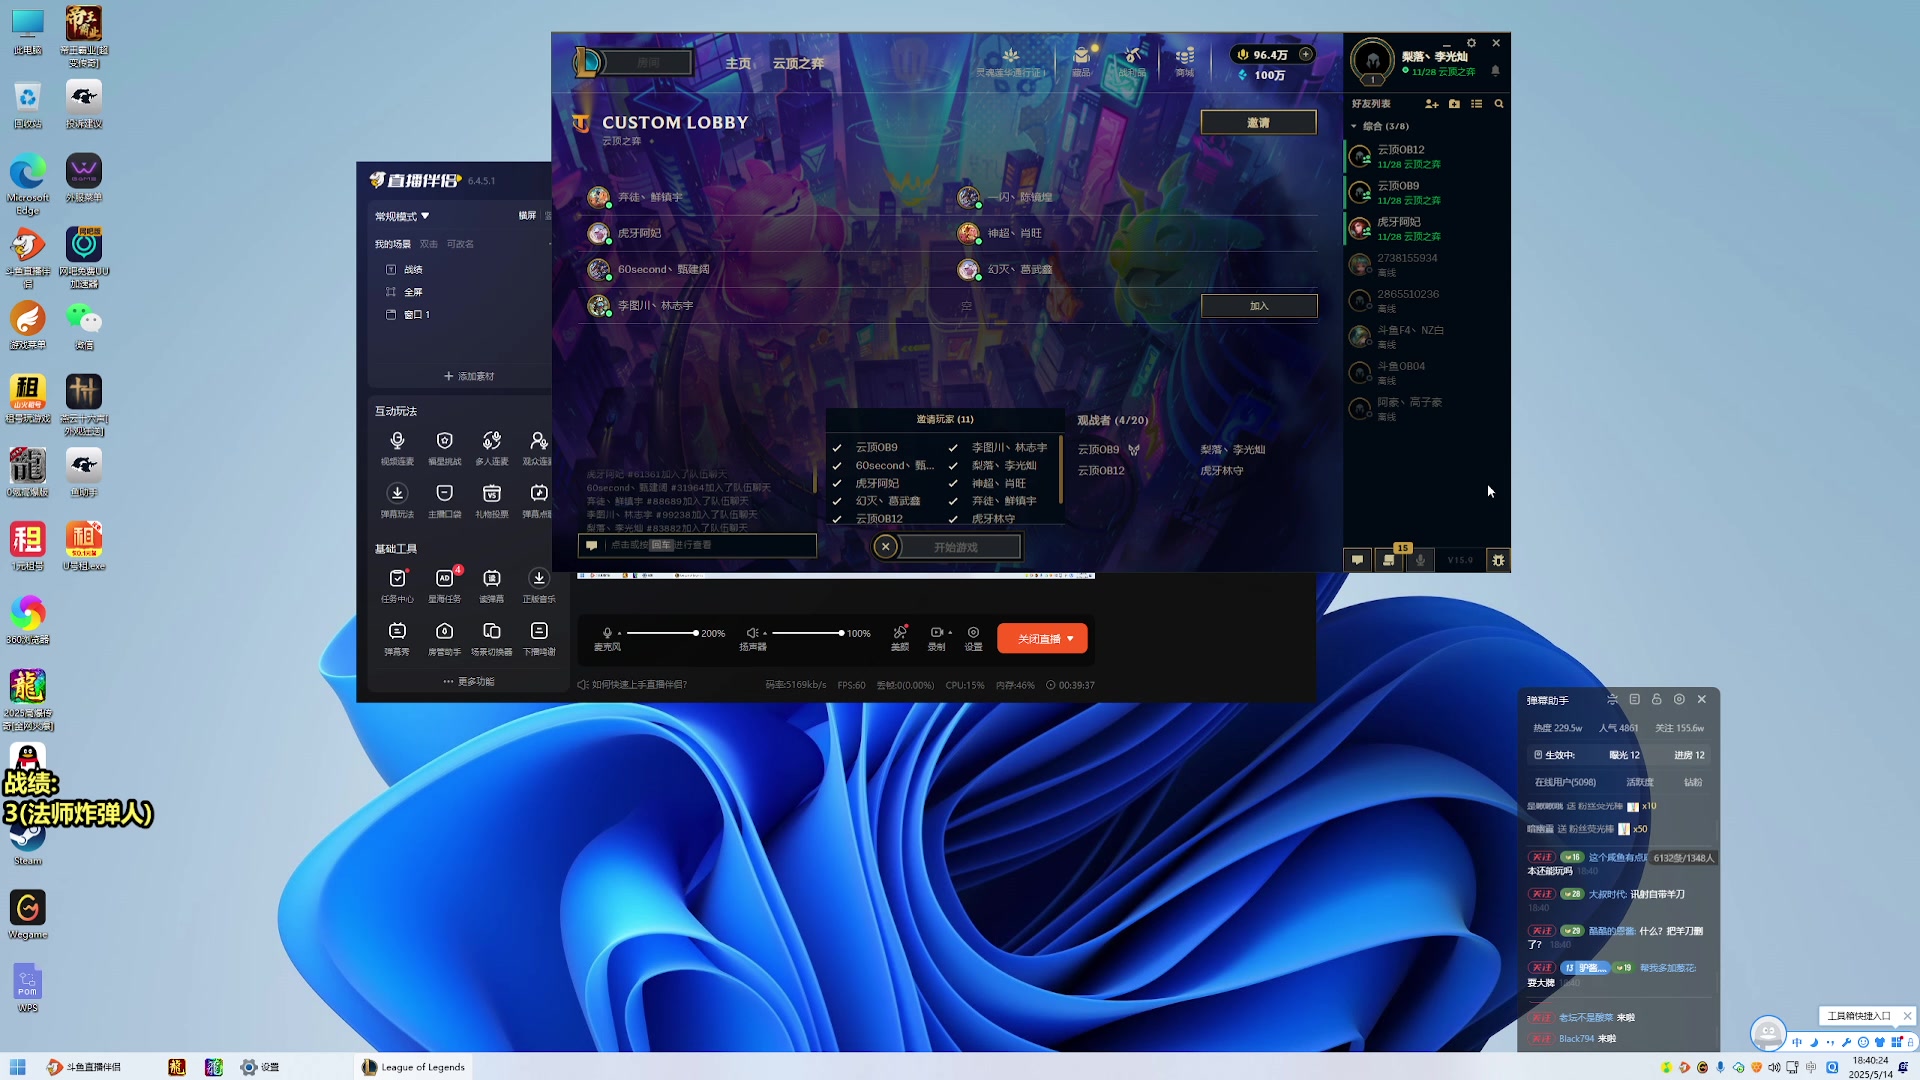
Task: Adjust speaker volume slider 100%
Action: click(x=807, y=634)
